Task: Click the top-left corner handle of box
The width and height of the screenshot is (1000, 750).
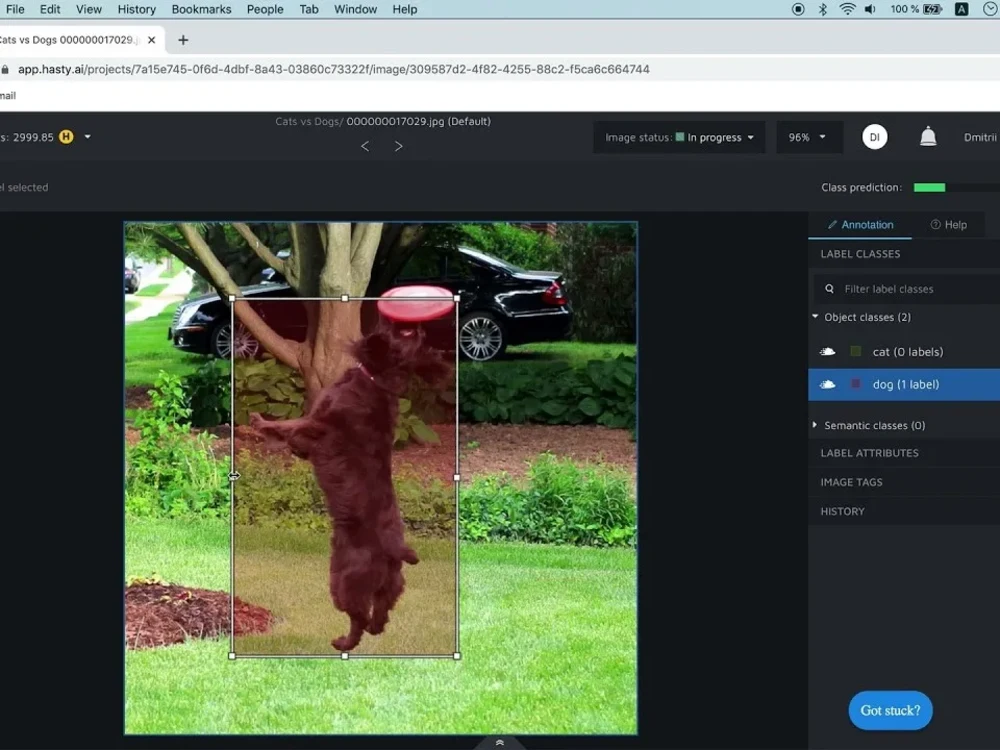Action: 232,298
